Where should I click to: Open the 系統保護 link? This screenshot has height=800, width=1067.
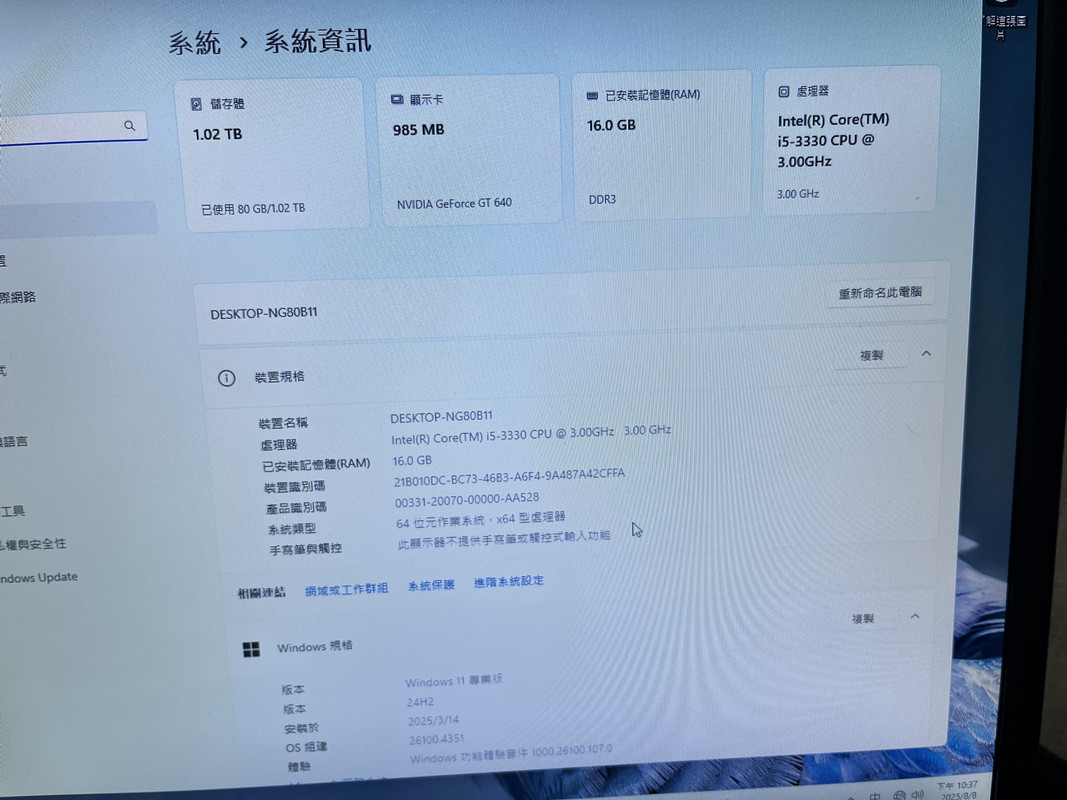431,585
